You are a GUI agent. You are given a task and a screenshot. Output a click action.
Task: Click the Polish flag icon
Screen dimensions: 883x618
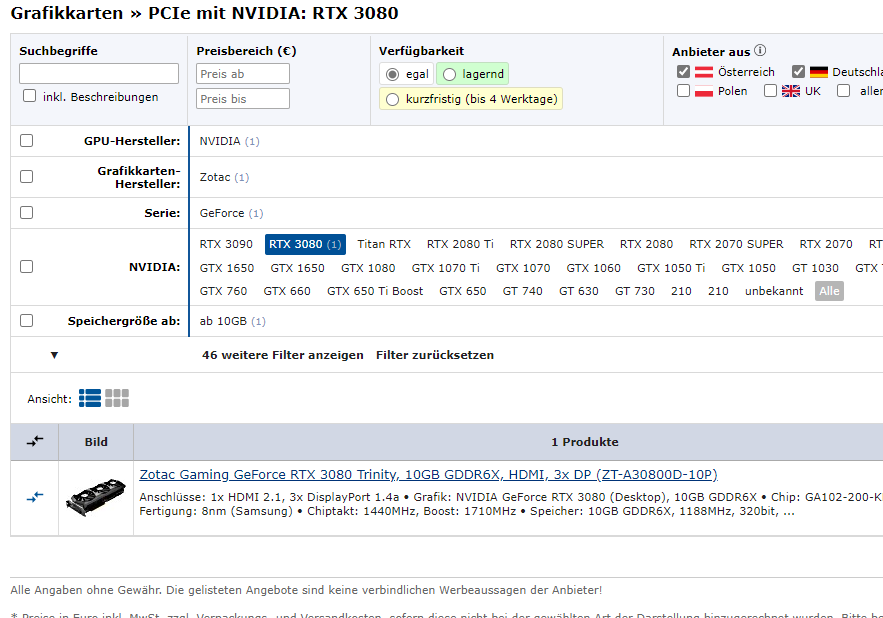(704, 91)
